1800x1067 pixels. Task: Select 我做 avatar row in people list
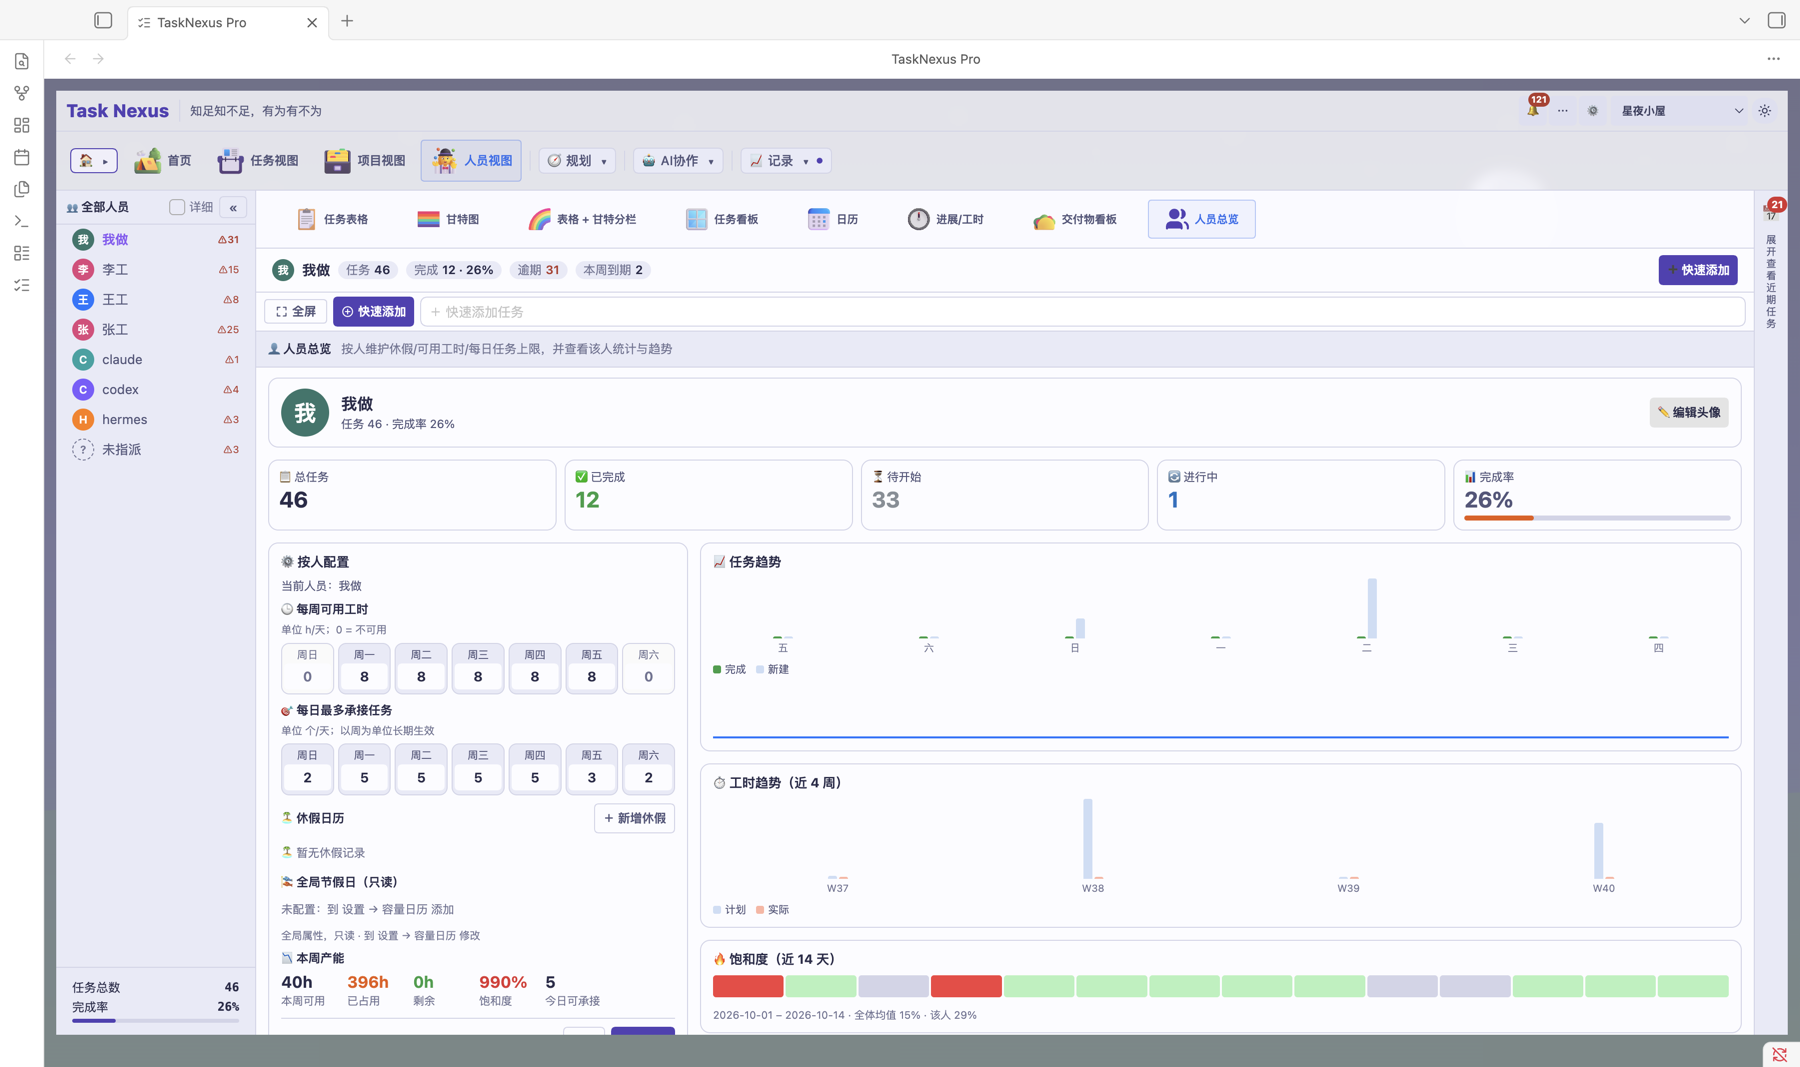pos(155,240)
